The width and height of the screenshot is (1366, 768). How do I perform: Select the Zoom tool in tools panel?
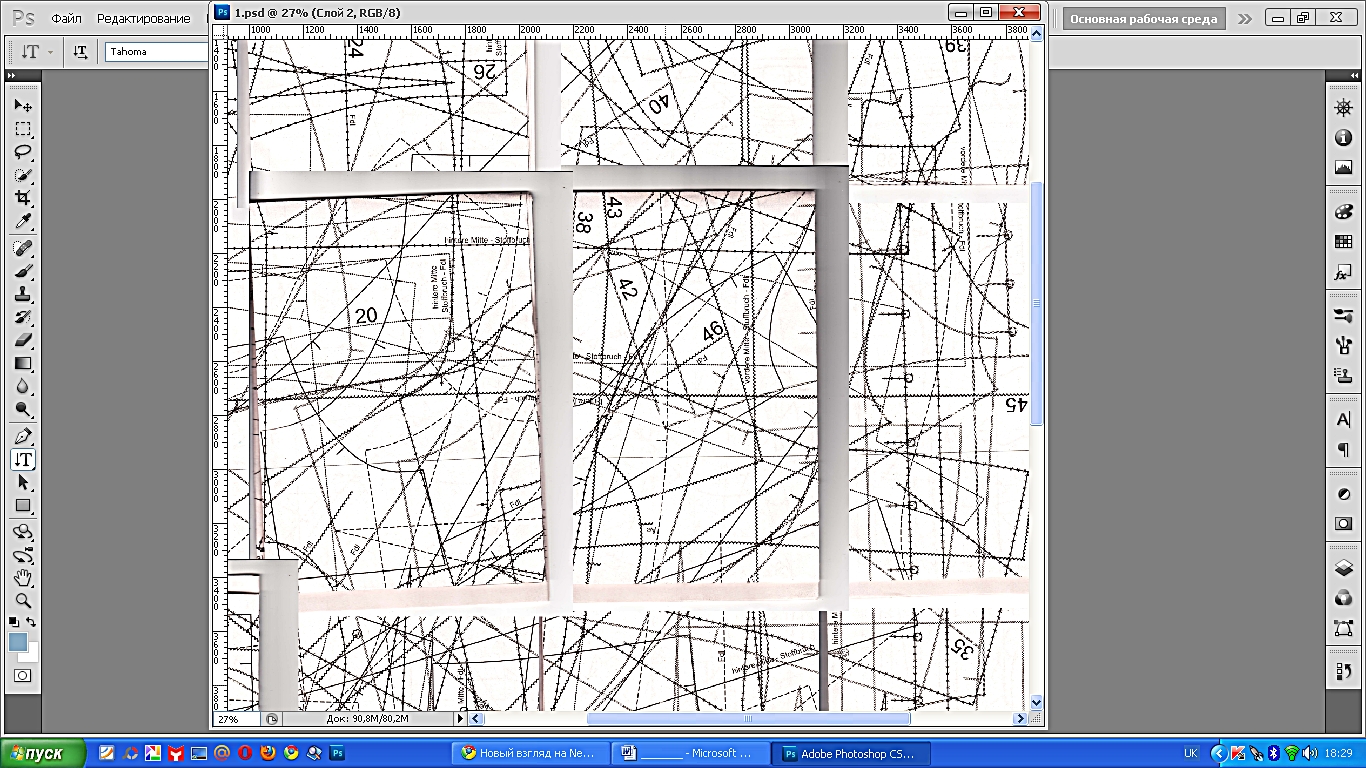(x=22, y=601)
